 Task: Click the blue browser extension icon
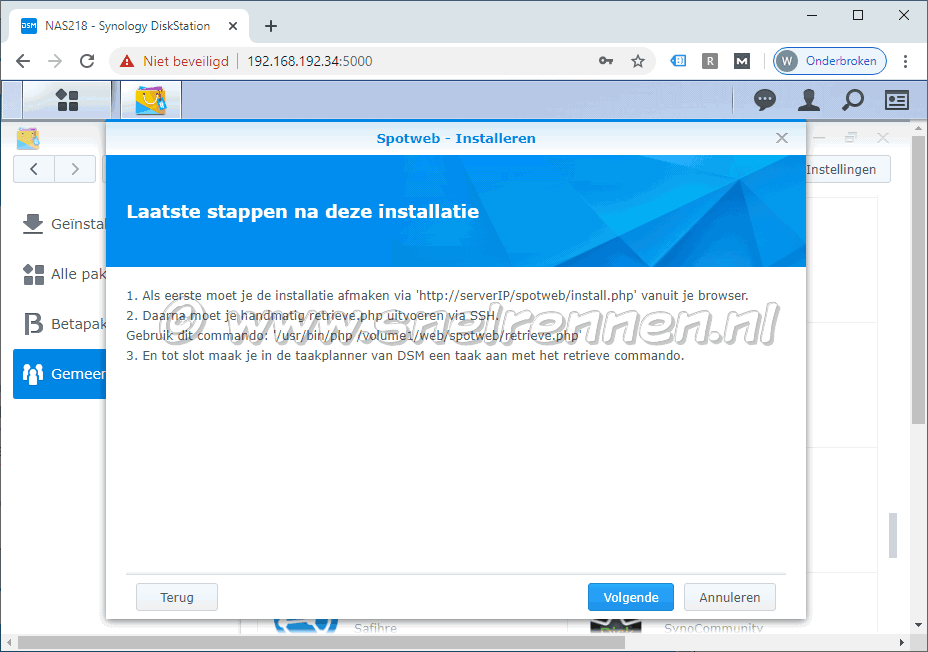[678, 61]
